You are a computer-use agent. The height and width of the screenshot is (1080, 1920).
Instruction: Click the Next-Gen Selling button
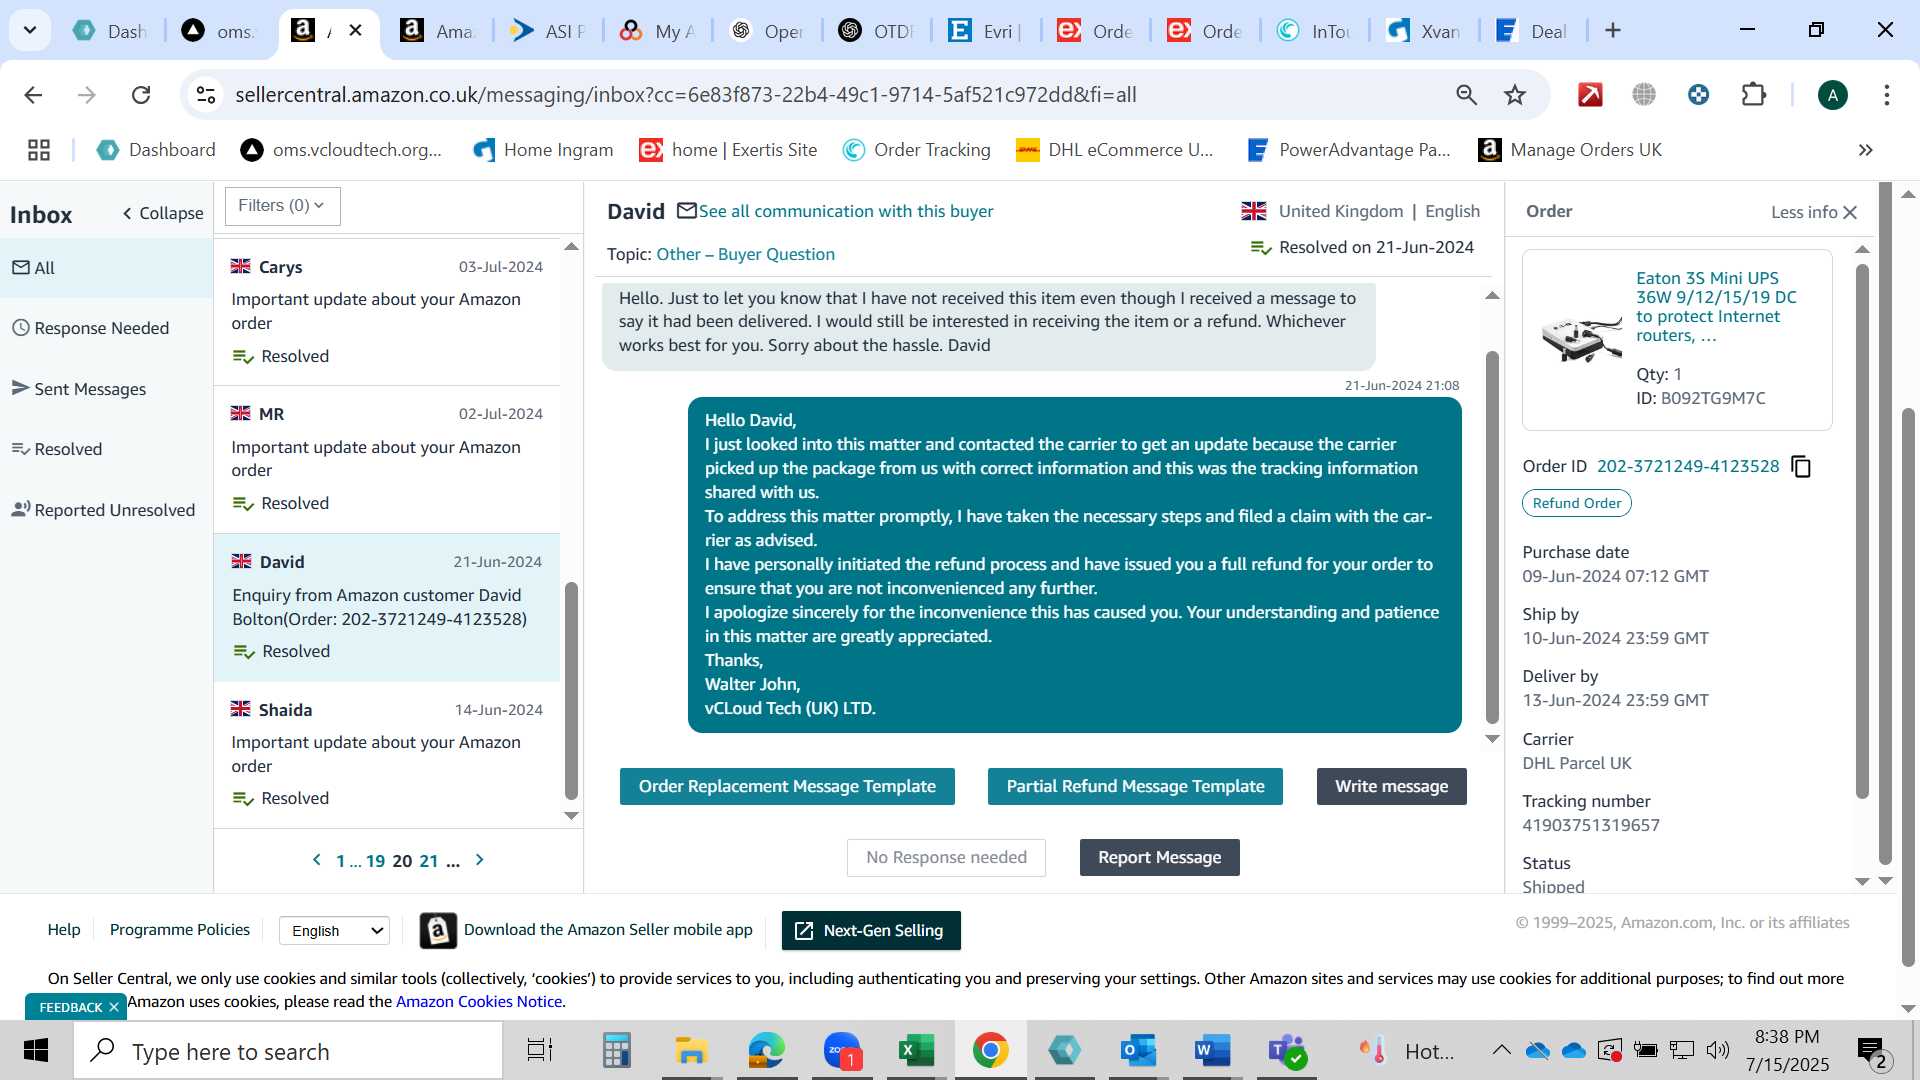(x=871, y=931)
